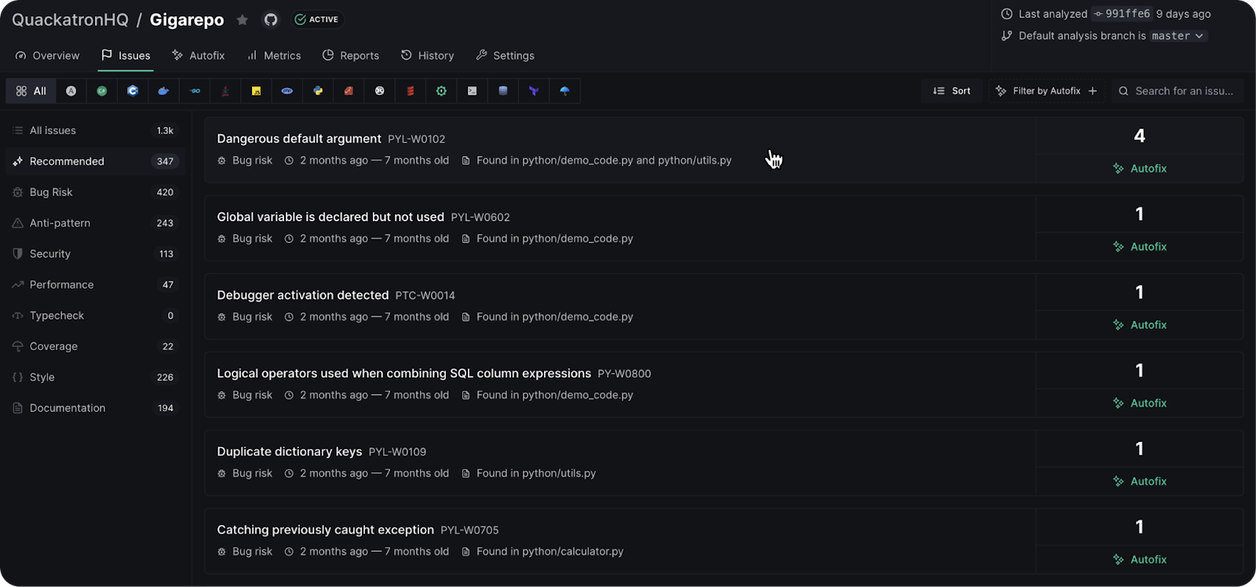Filter by the Go analyzer icon

click(196, 90)
